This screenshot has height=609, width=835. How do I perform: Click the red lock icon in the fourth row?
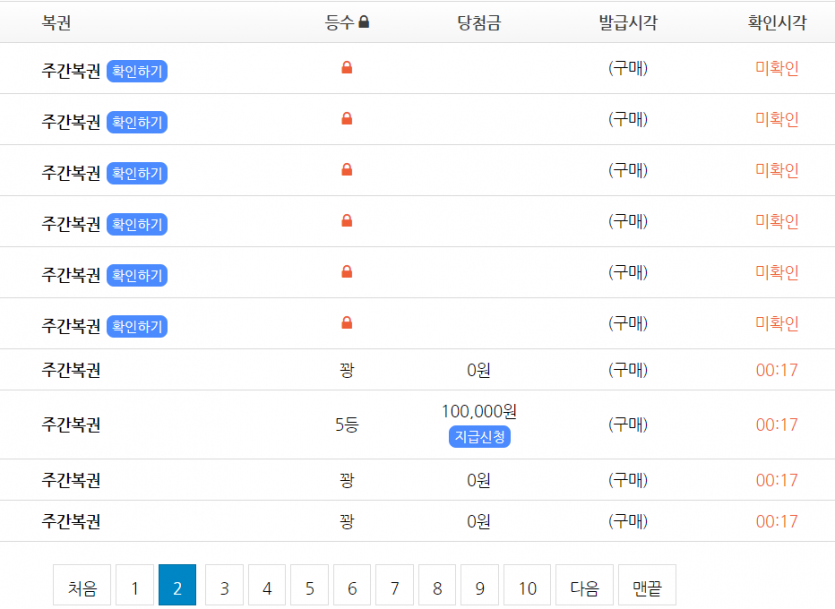click(x=347, y=221)
